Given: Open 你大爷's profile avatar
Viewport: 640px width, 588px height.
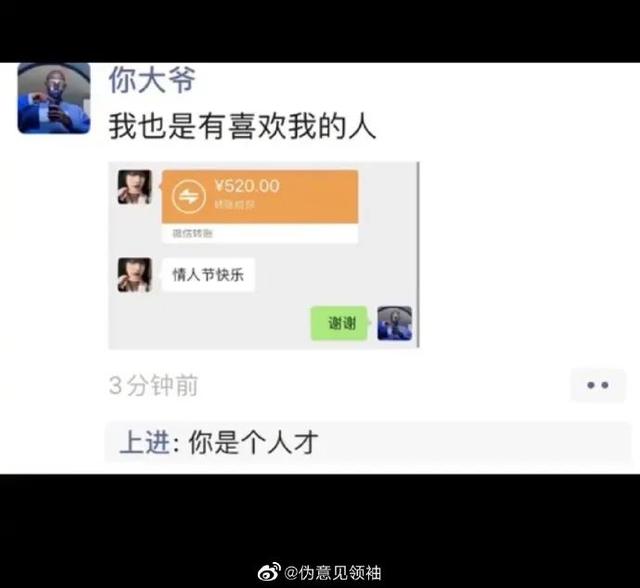Looking at the screenshot, I should (x=54, y=98).
